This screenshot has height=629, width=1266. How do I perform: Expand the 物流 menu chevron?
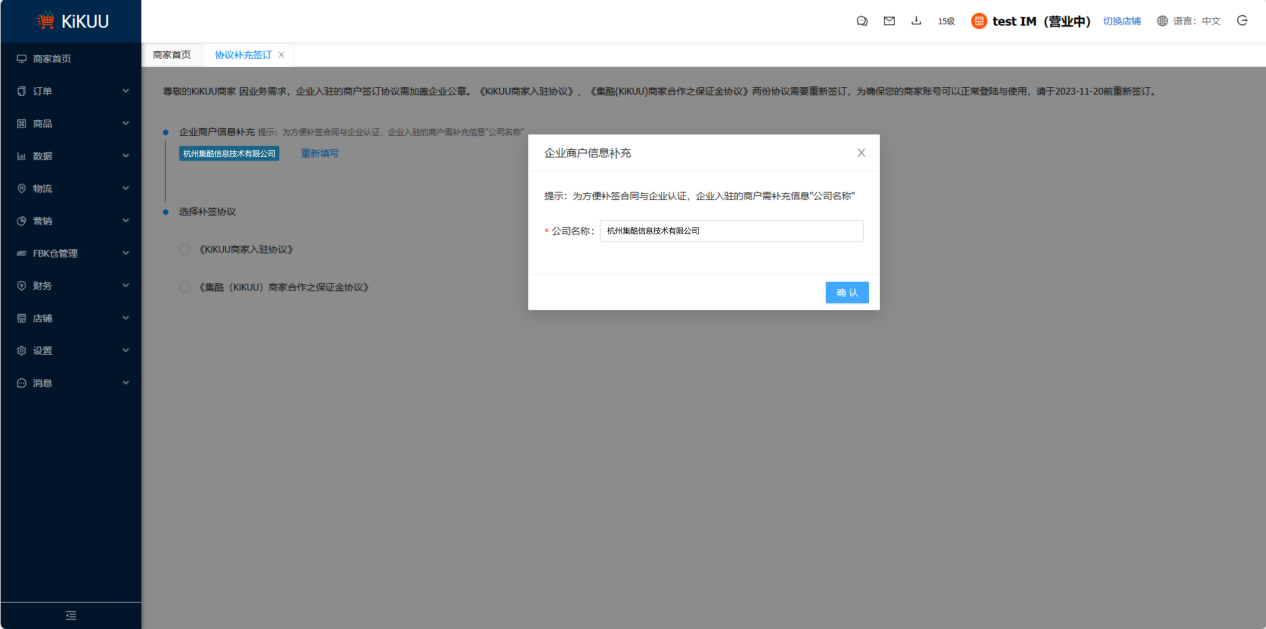(x=125, y=188)
